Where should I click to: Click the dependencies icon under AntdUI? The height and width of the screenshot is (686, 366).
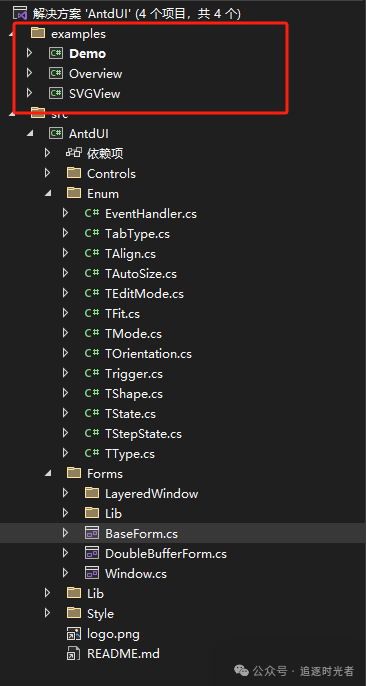tap(73, 153)
